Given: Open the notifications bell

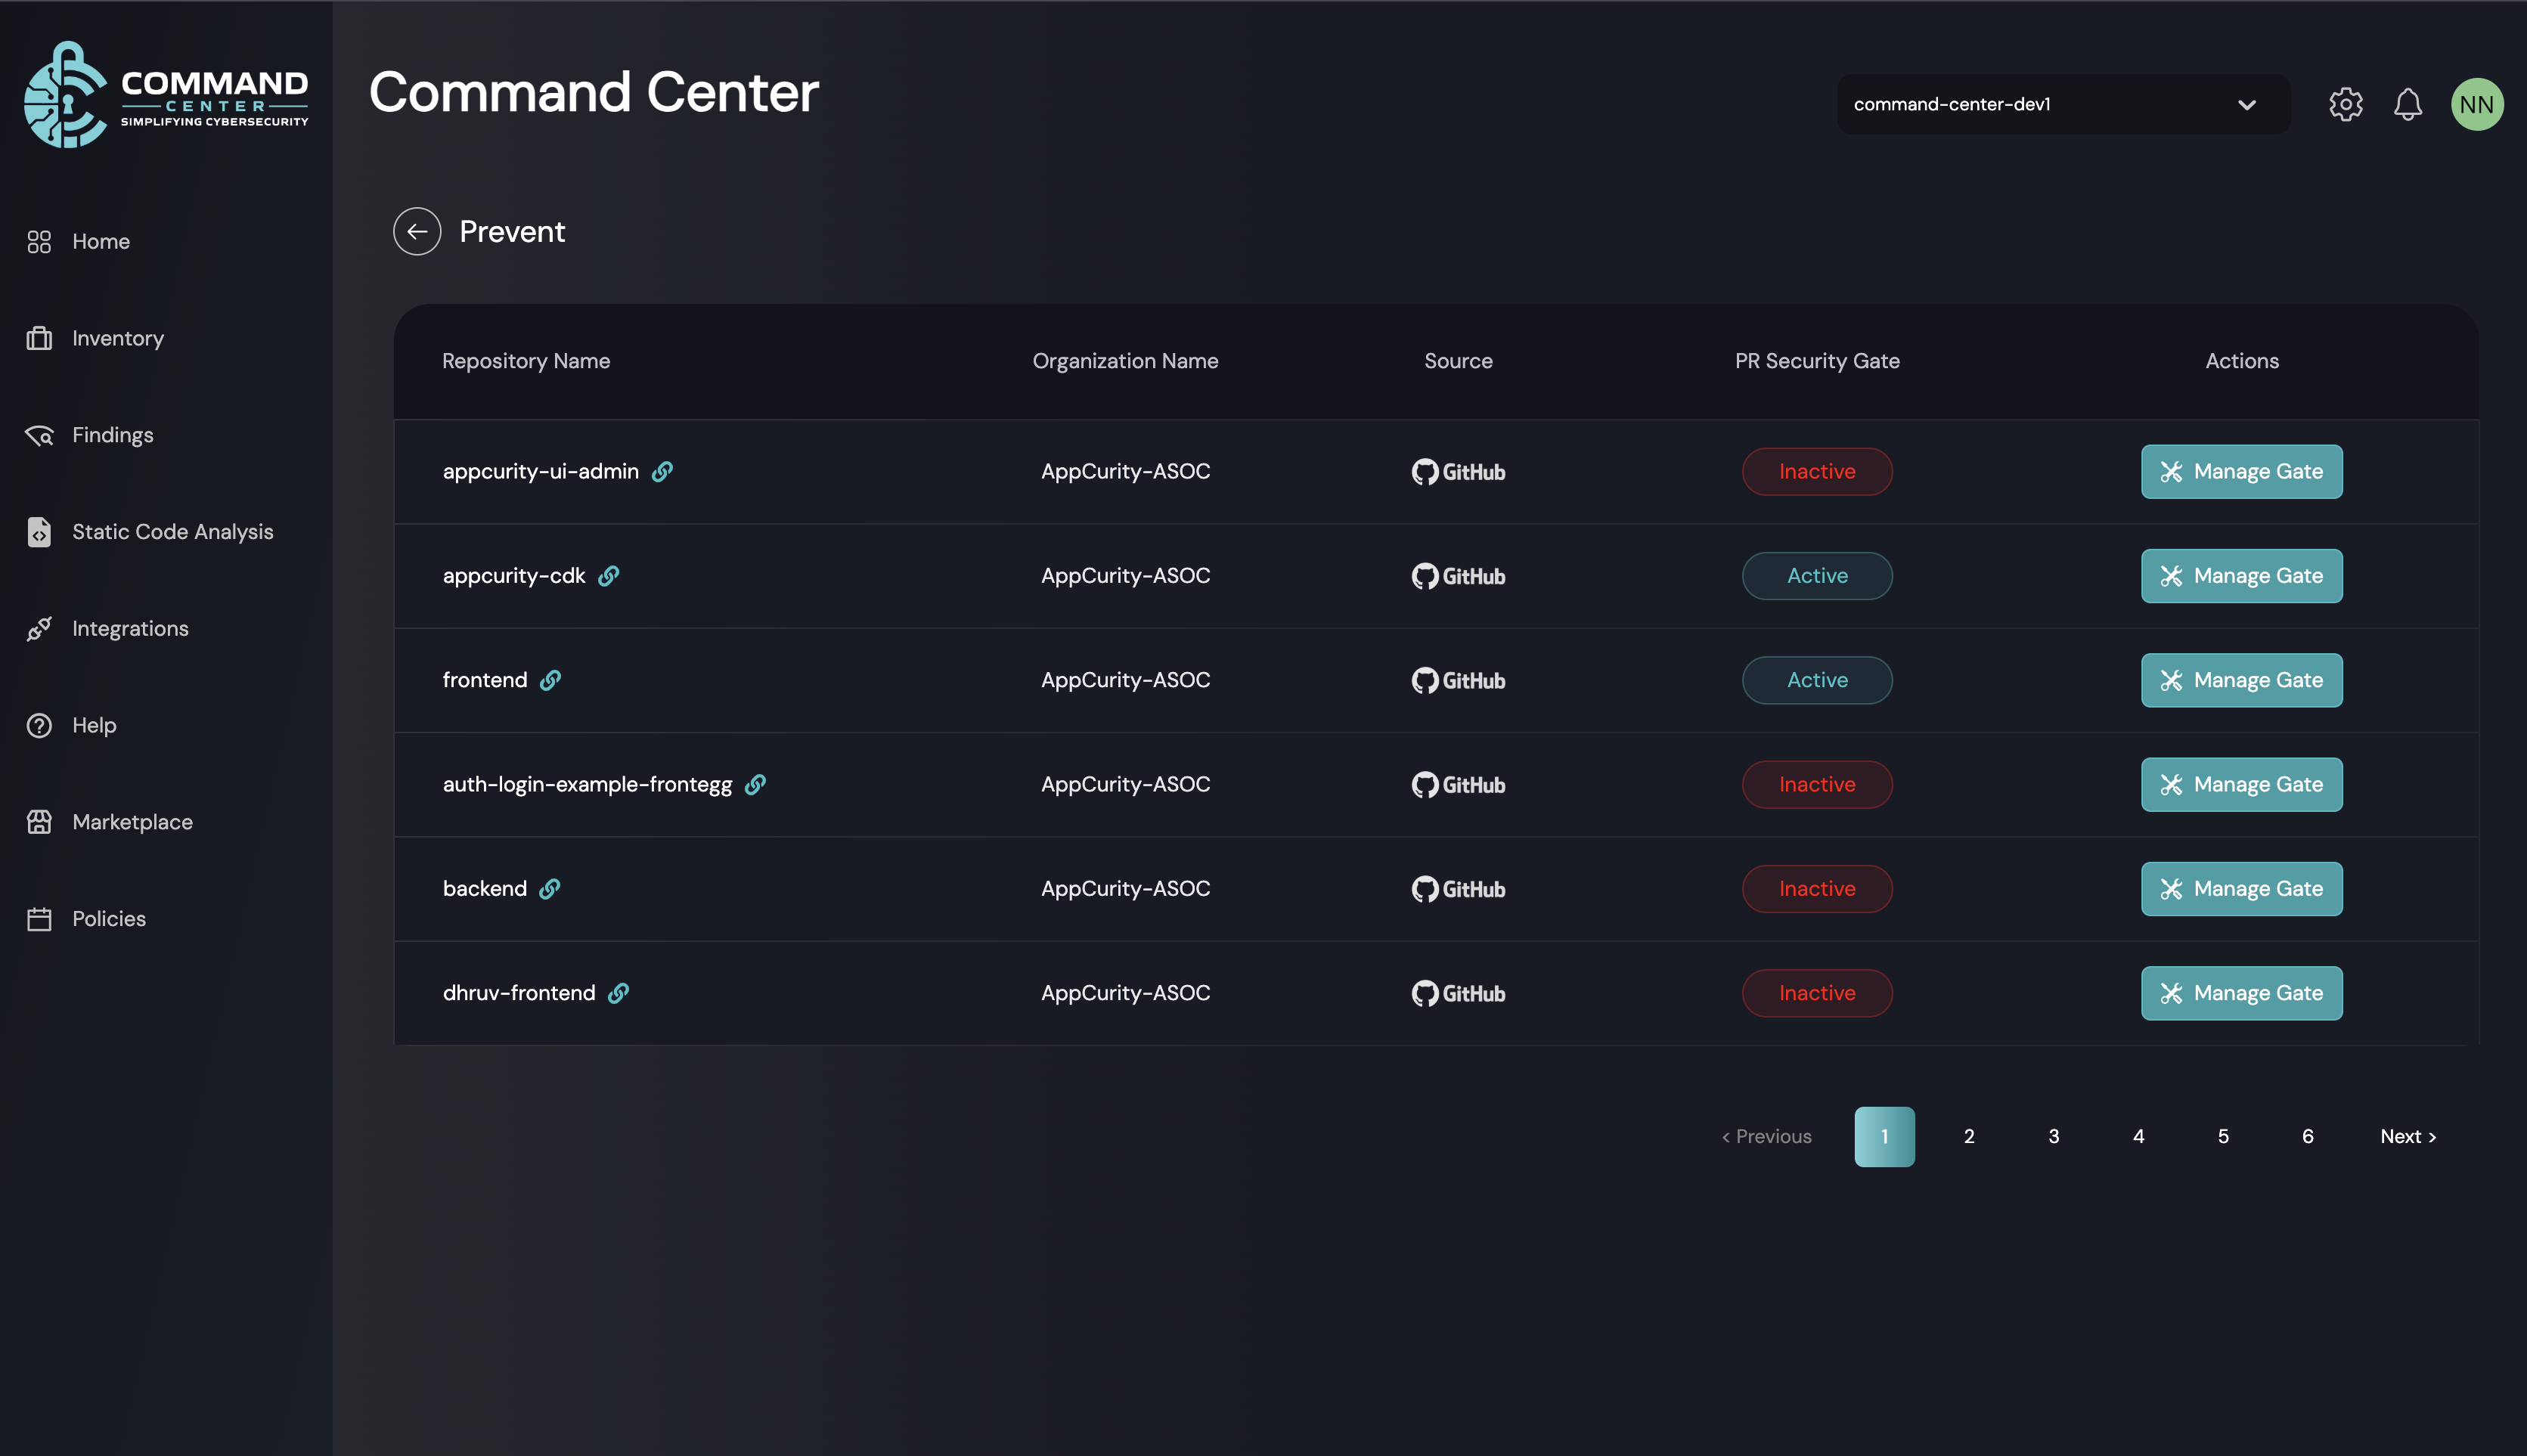Looking at the screenshot, I should tap(2407, 104).
